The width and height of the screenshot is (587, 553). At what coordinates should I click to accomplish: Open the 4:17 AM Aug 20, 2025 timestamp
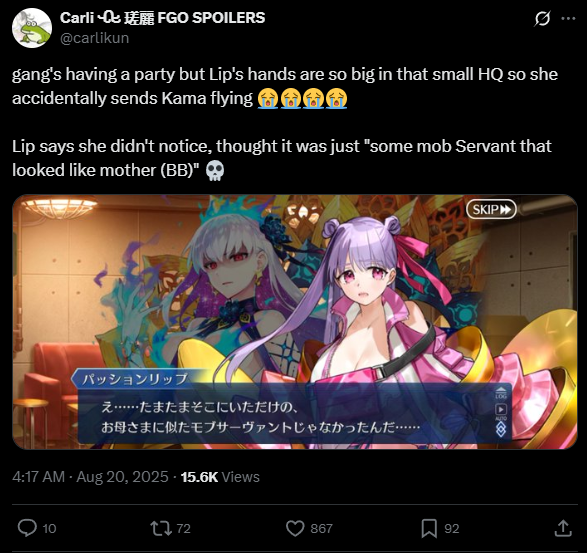pyautogui.click(x=90, y=477)
